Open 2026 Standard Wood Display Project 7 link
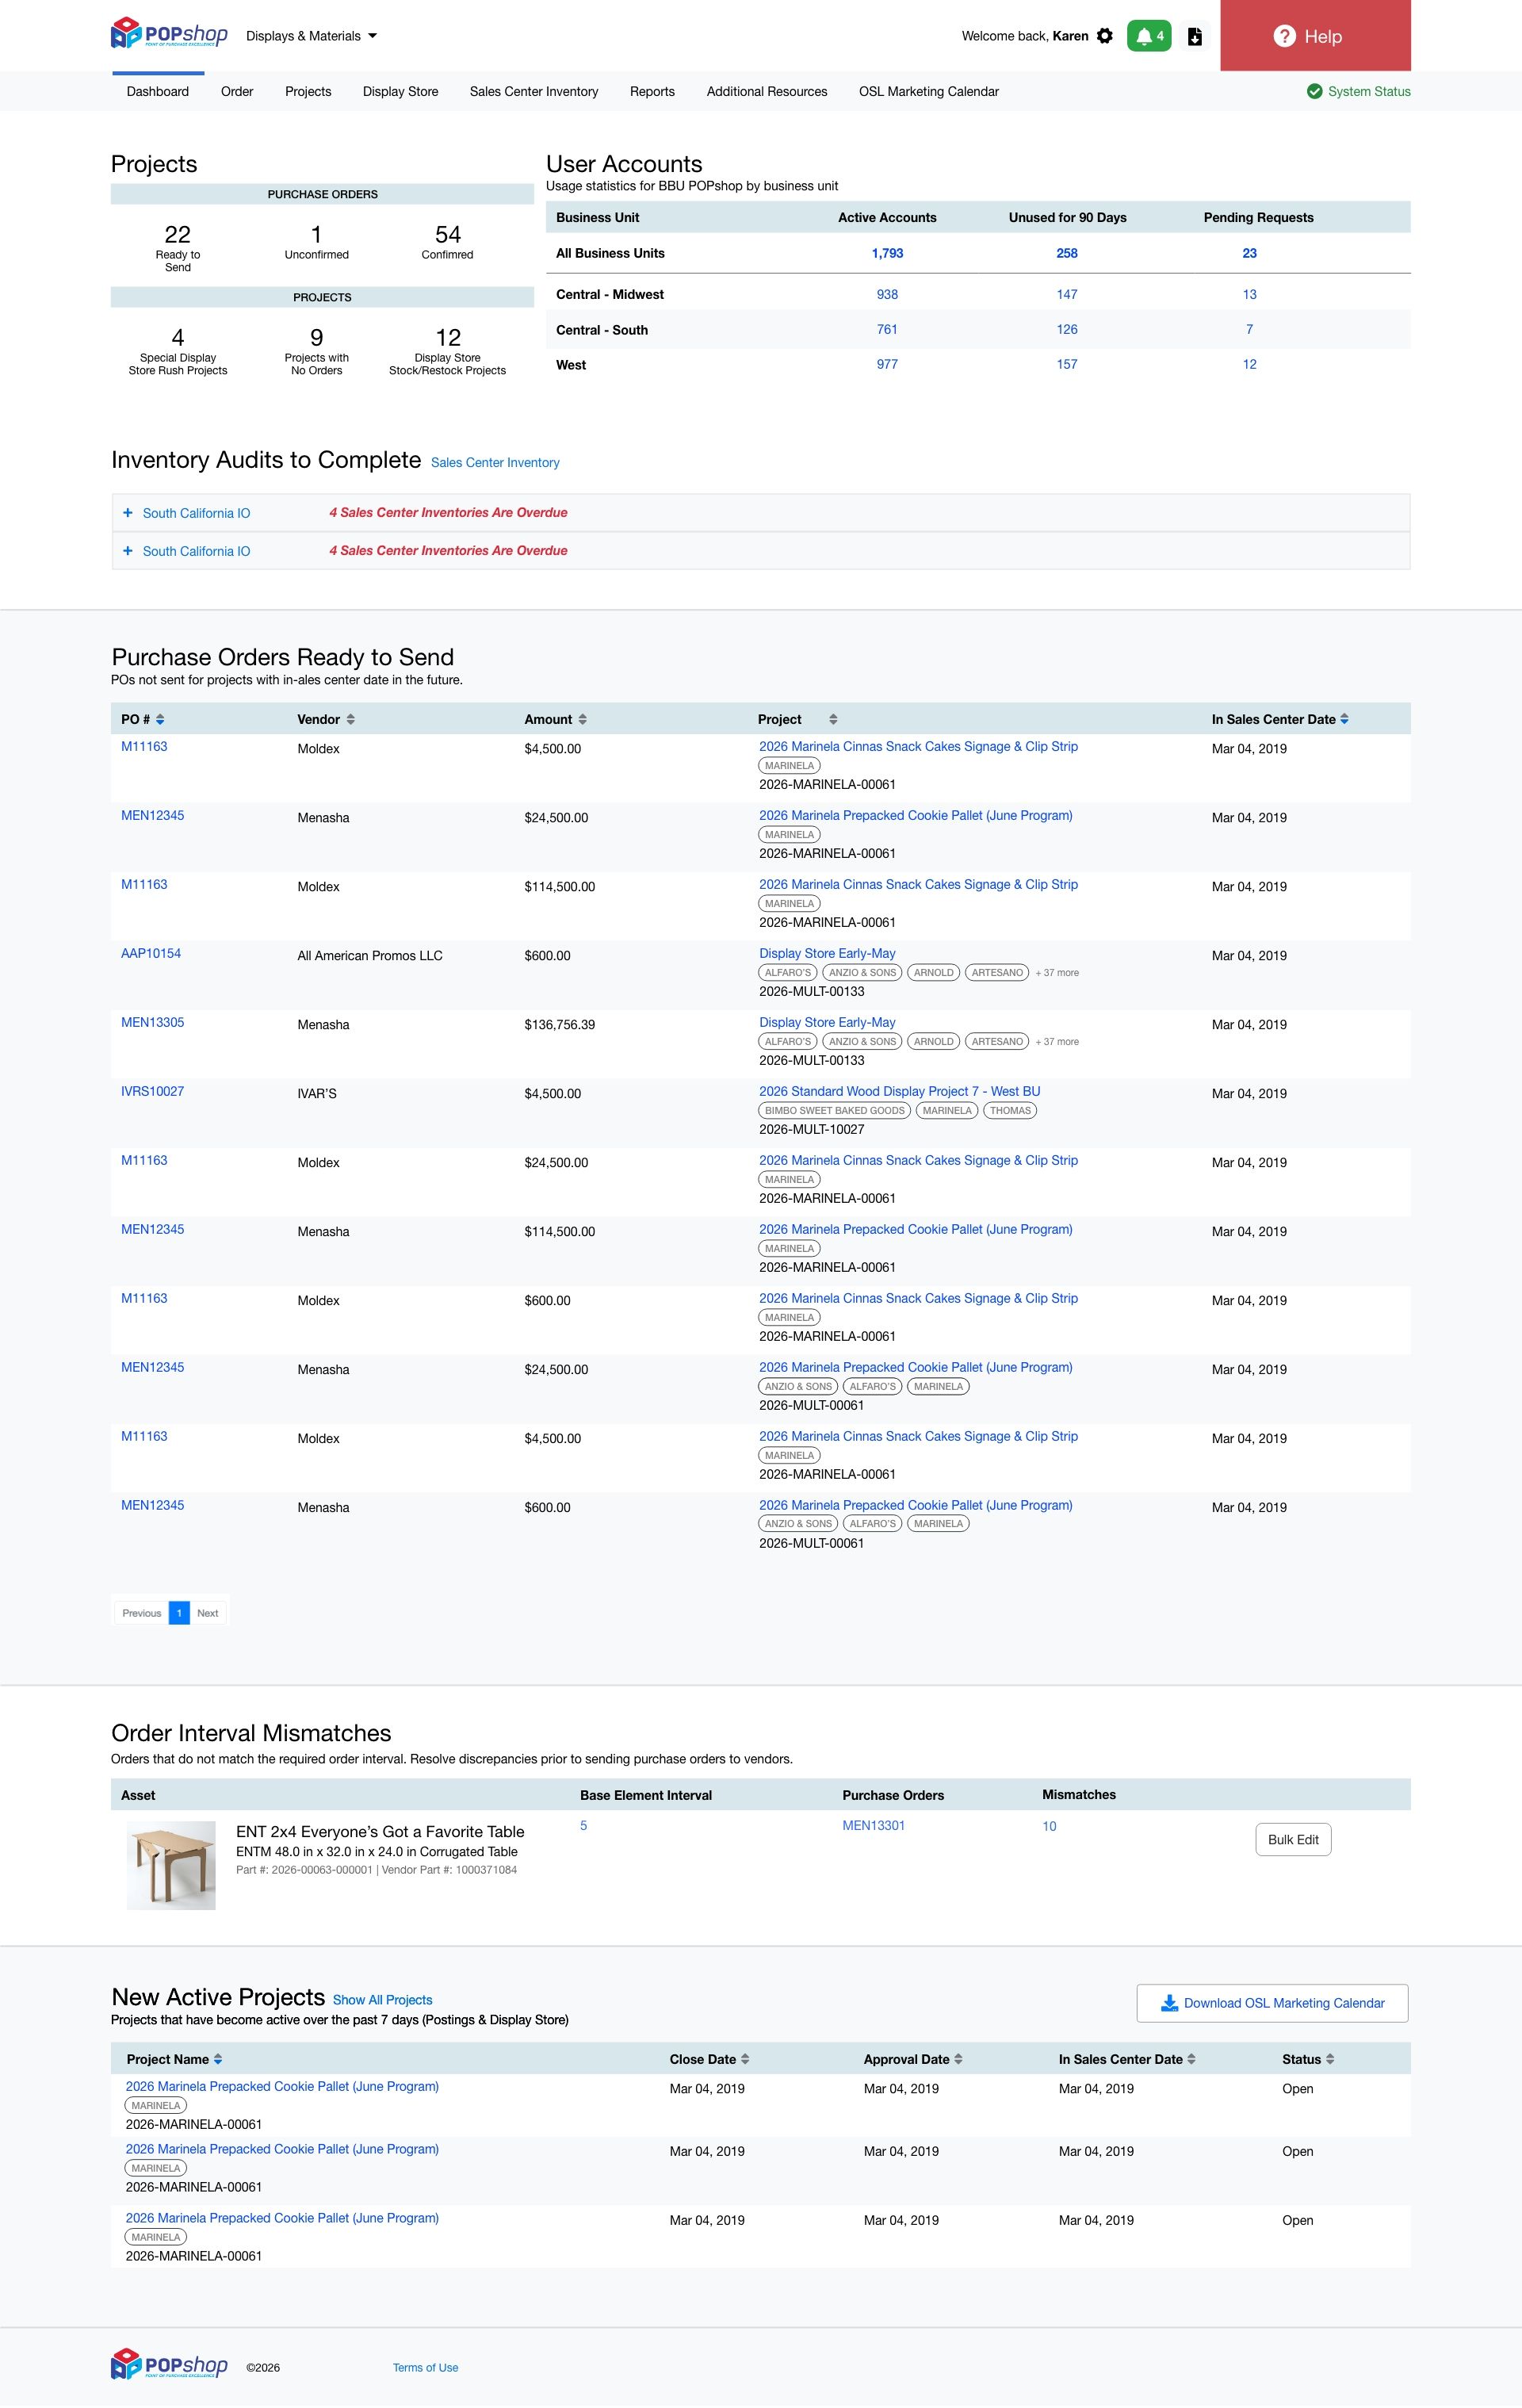 pyautogui.click(x=899, y=1091)
